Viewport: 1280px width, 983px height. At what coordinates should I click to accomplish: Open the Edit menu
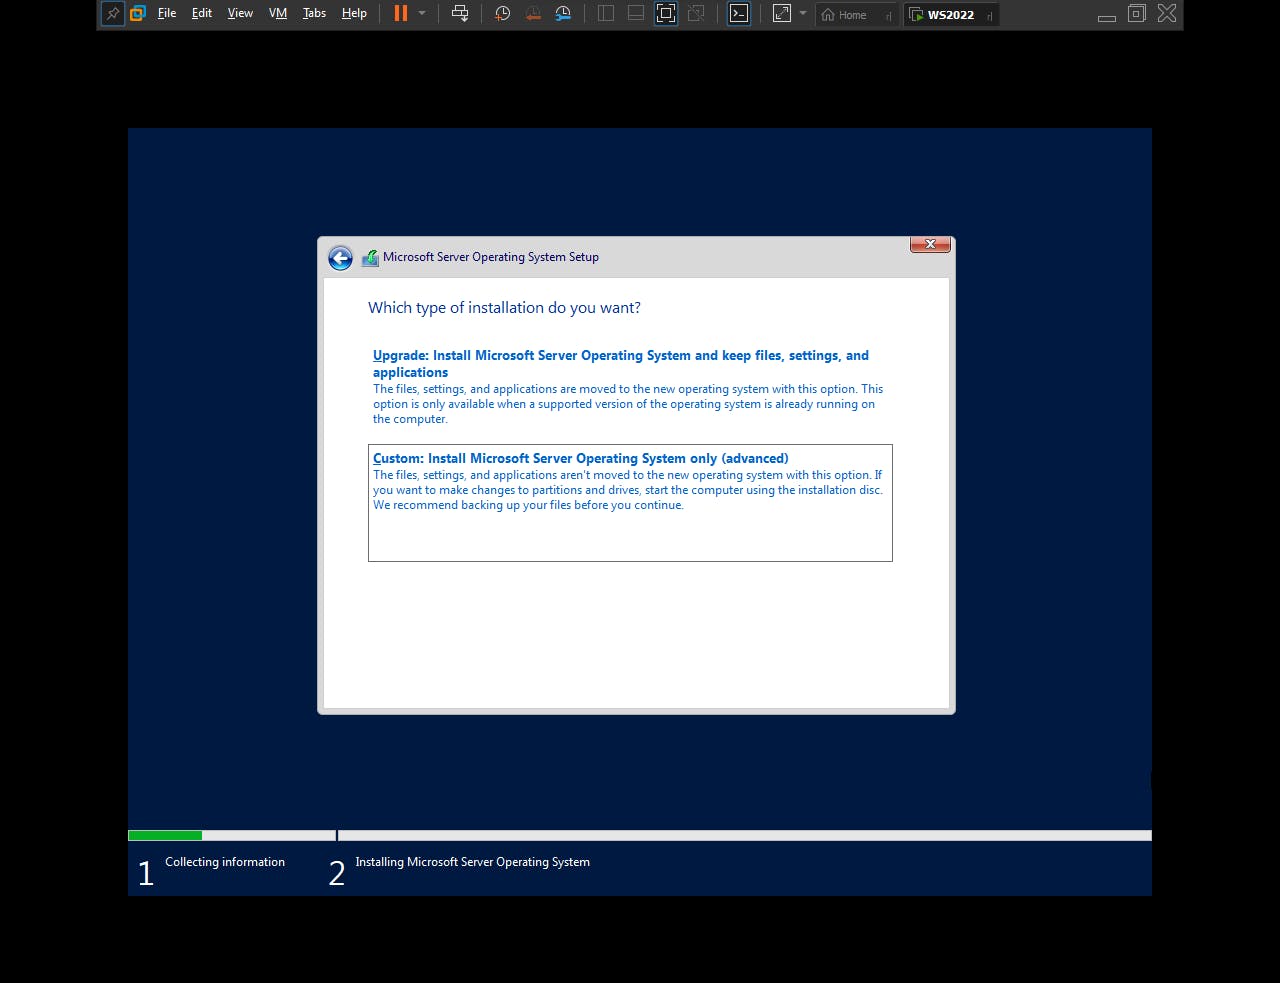pyautogui.click(x=202, y=14)
